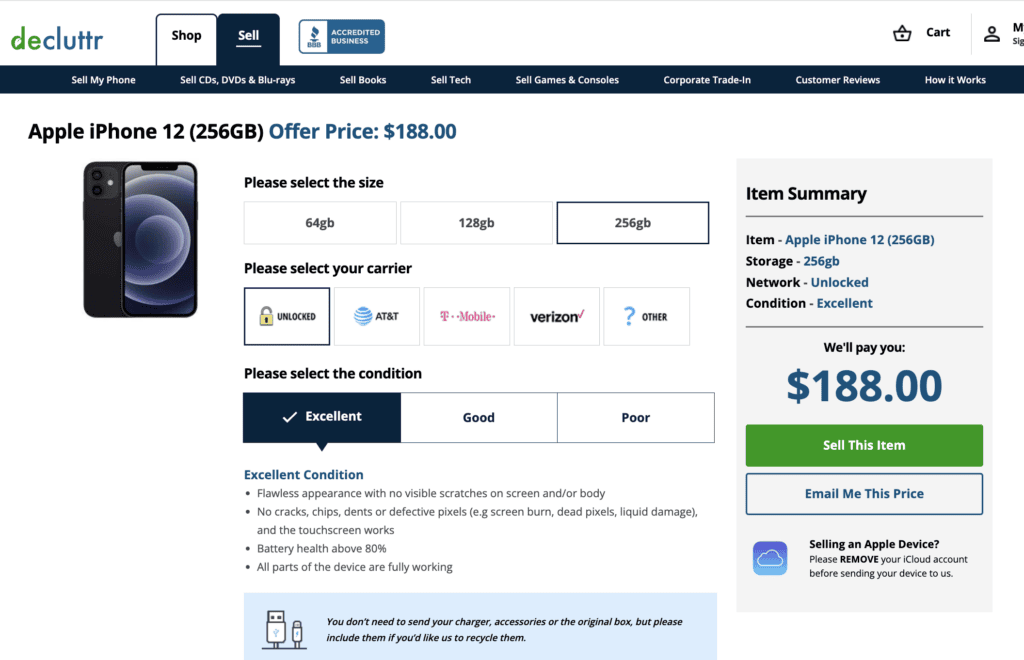Click the BBB Accredited Business badge
Image resolution: width=1024 pixels, height=660 pixels.
pyautogui.click(x=340, y=35)
